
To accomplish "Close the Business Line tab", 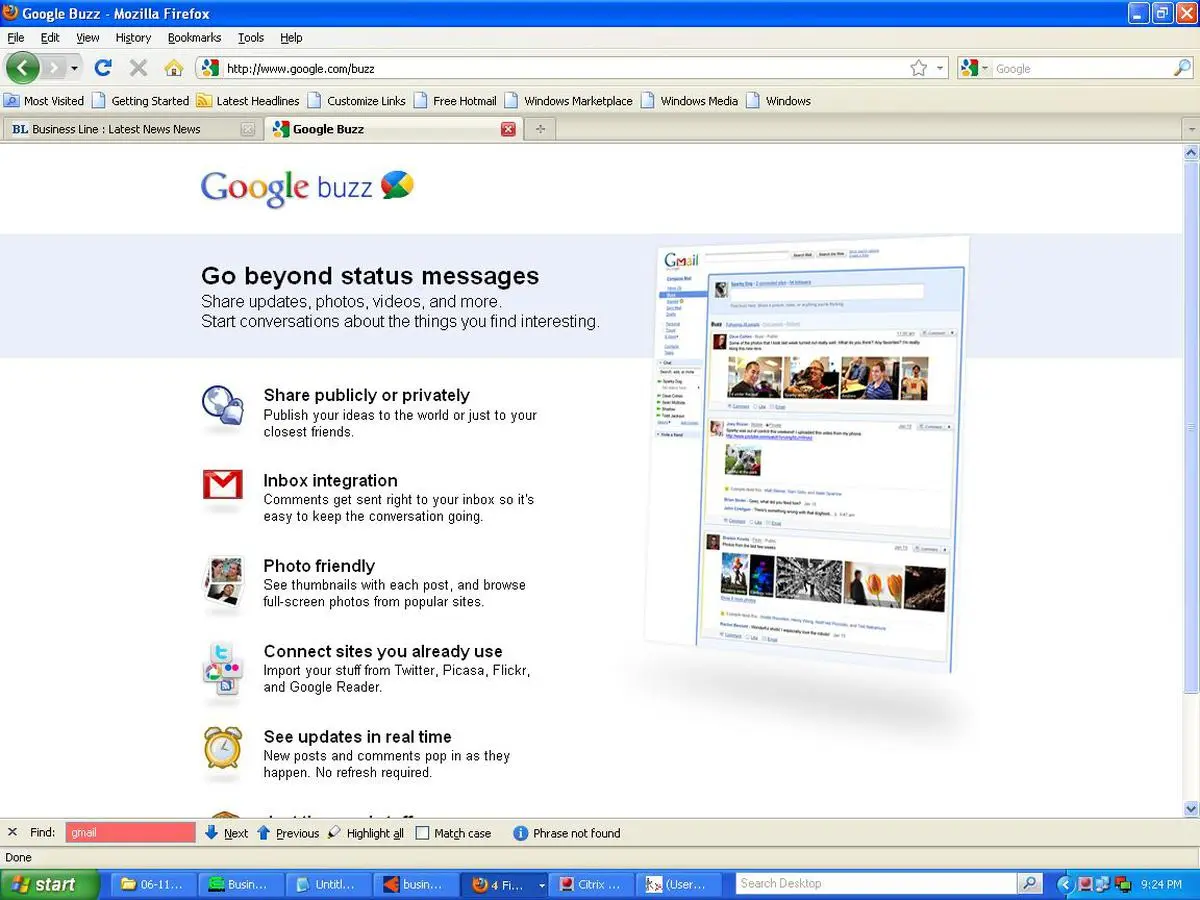I will click(x=248, y=129).
